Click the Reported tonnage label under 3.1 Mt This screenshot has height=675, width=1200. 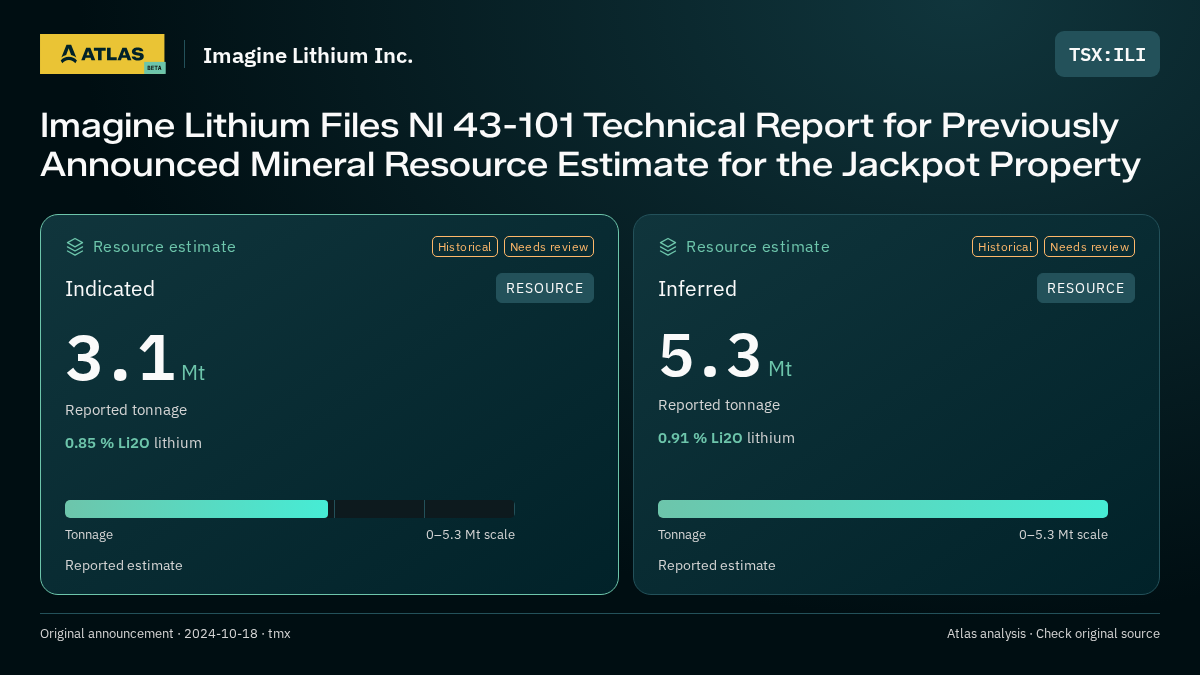coord(126,410)
